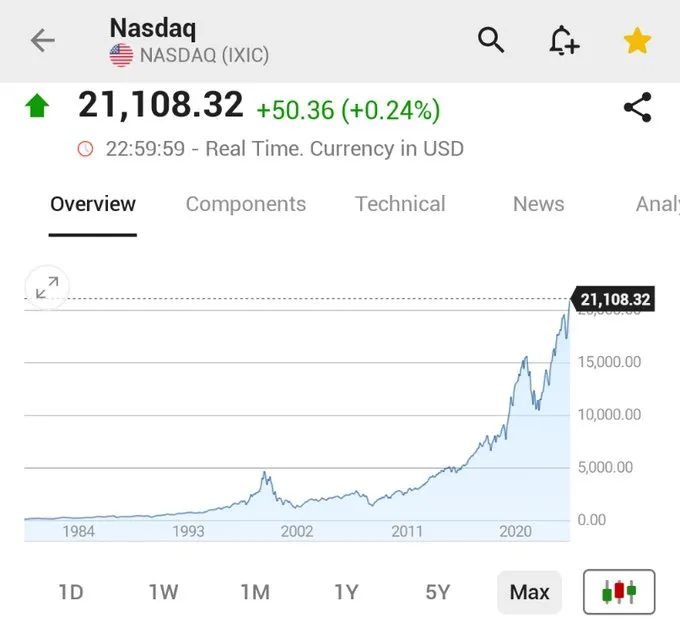Select the Max time range
680x628 pixels.
[x=529, y=592]
